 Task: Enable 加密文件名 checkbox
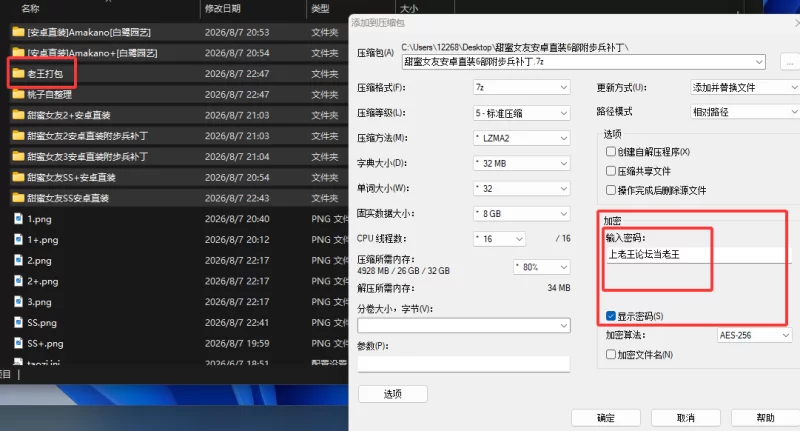point(611,354)
